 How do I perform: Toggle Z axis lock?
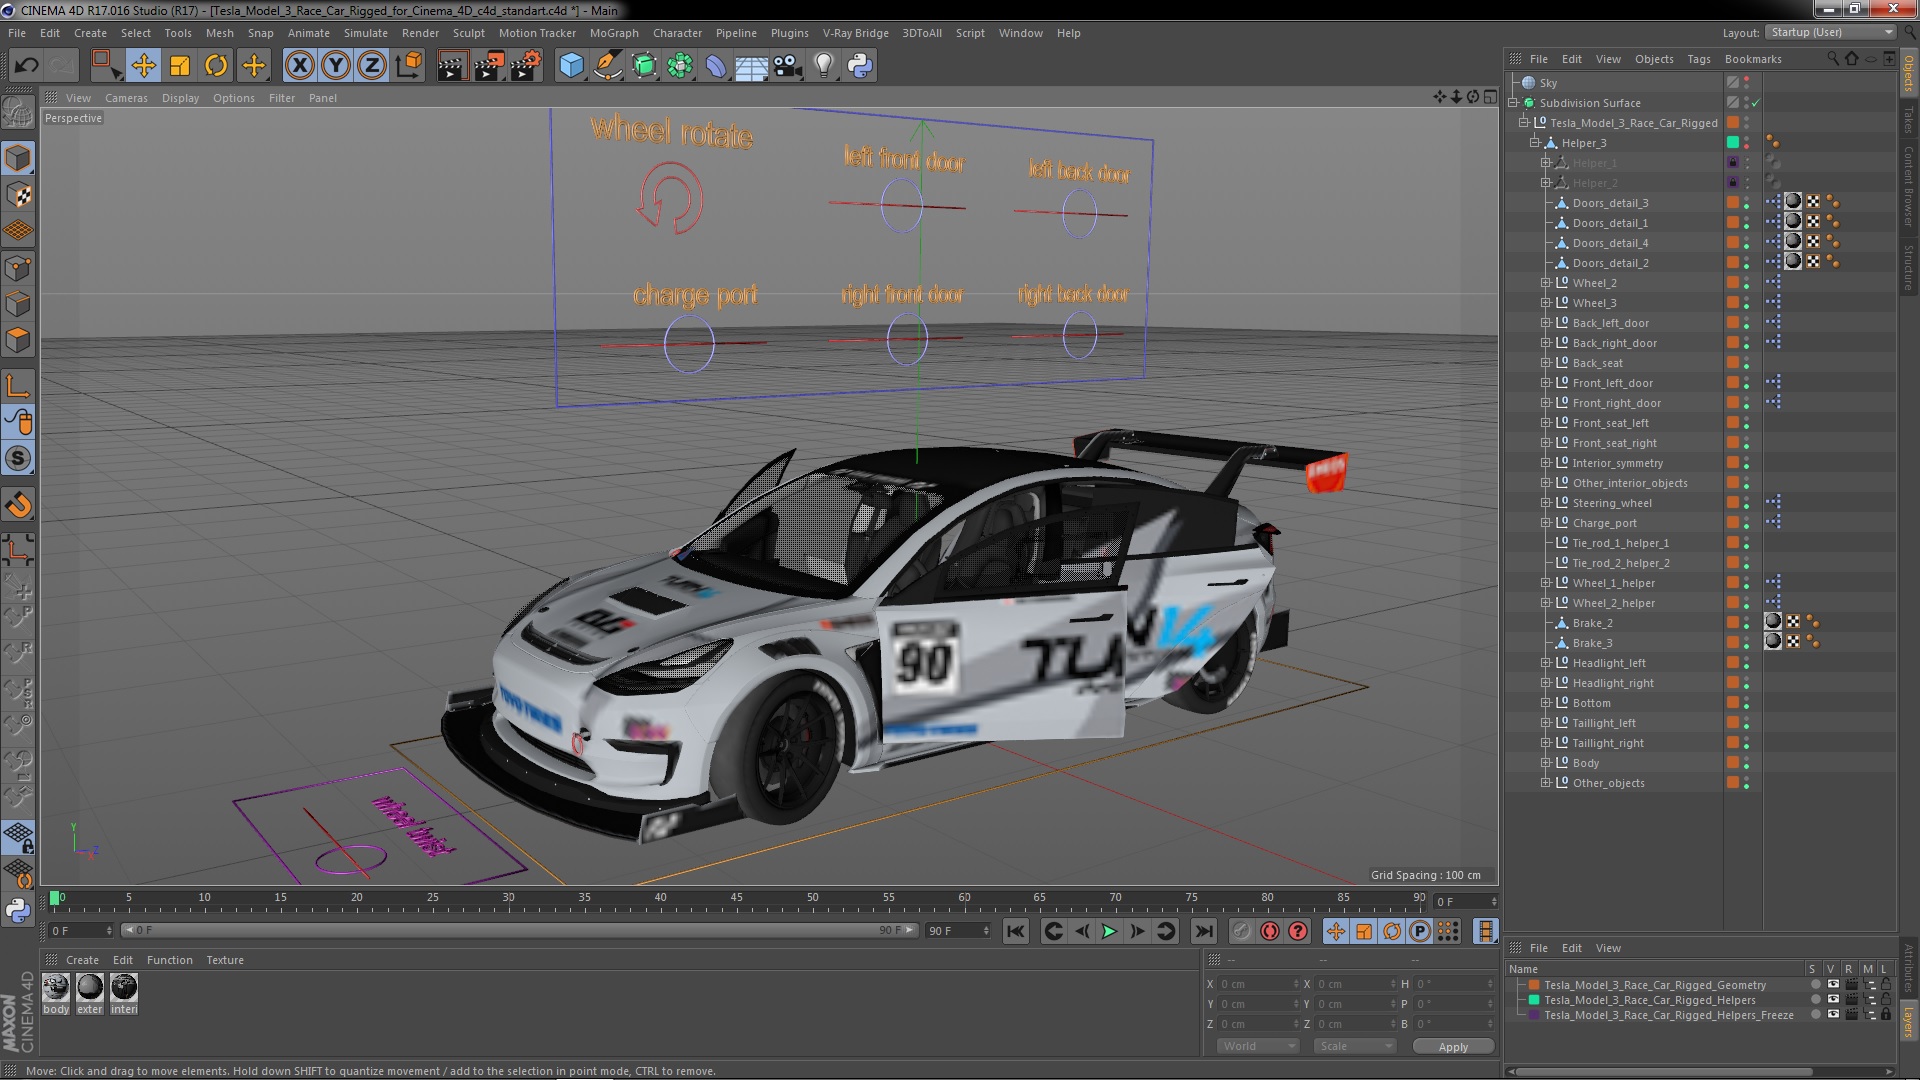372,66
